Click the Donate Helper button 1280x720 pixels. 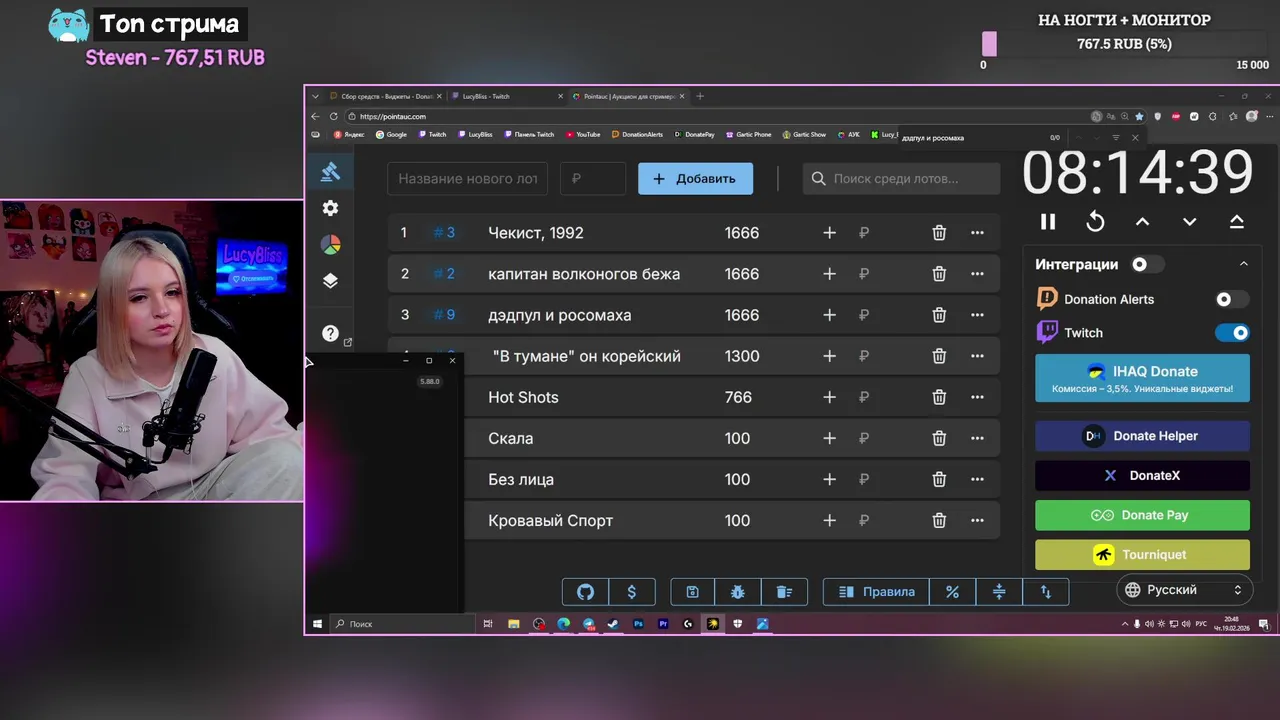[1142, 436]
